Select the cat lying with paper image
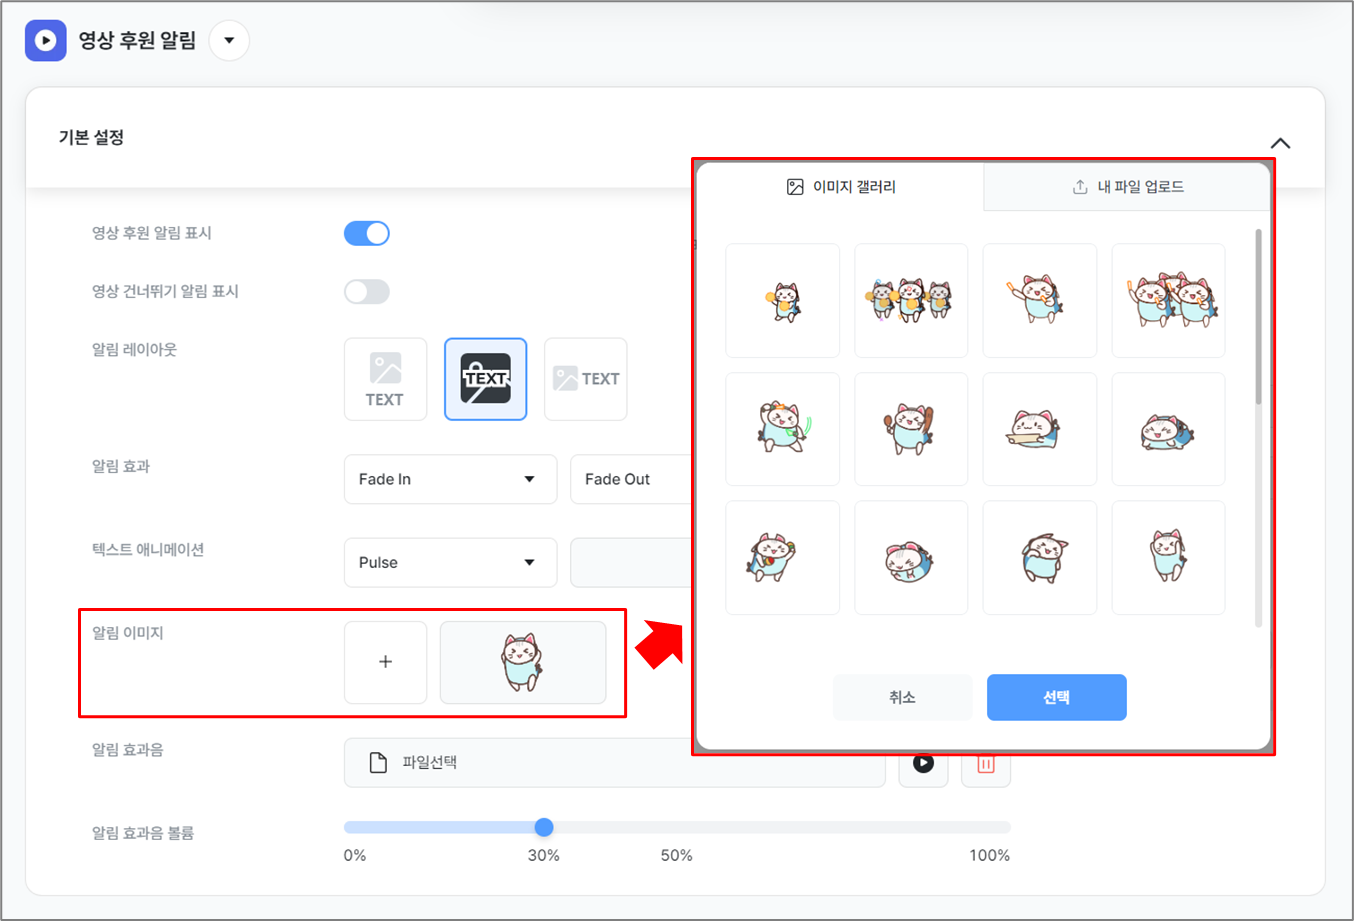The width and height of the screenshot is (1354, 921). pos(1040,429)
